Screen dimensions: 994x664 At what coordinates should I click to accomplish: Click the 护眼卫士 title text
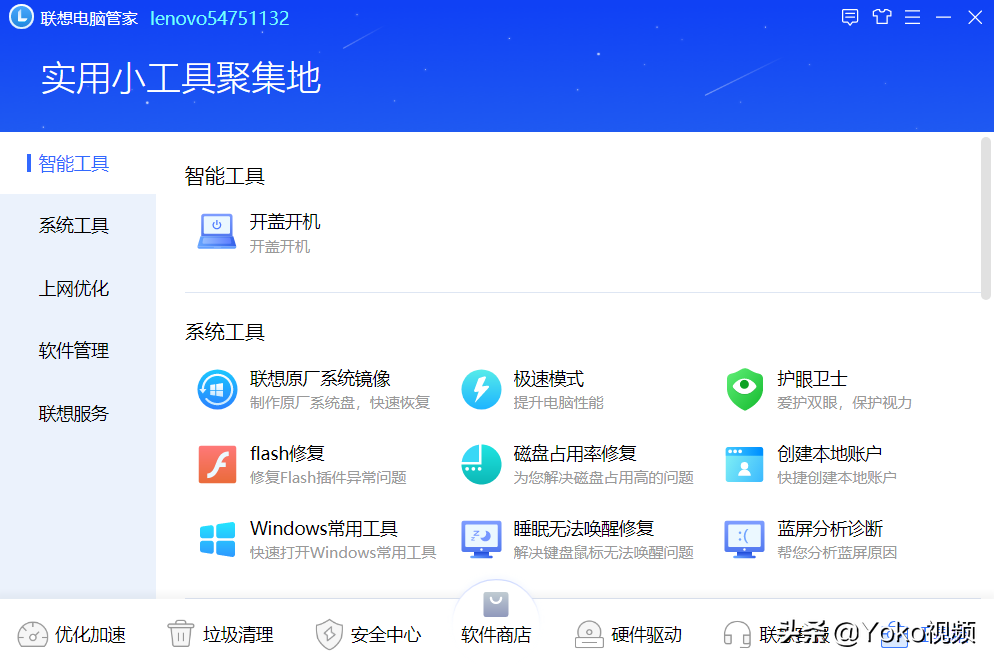812,379
